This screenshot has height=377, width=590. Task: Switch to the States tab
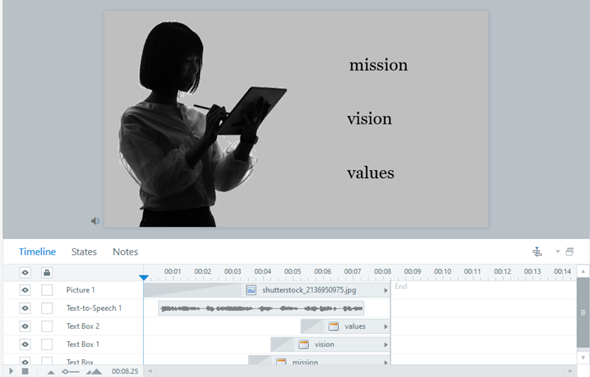point(84,252)
